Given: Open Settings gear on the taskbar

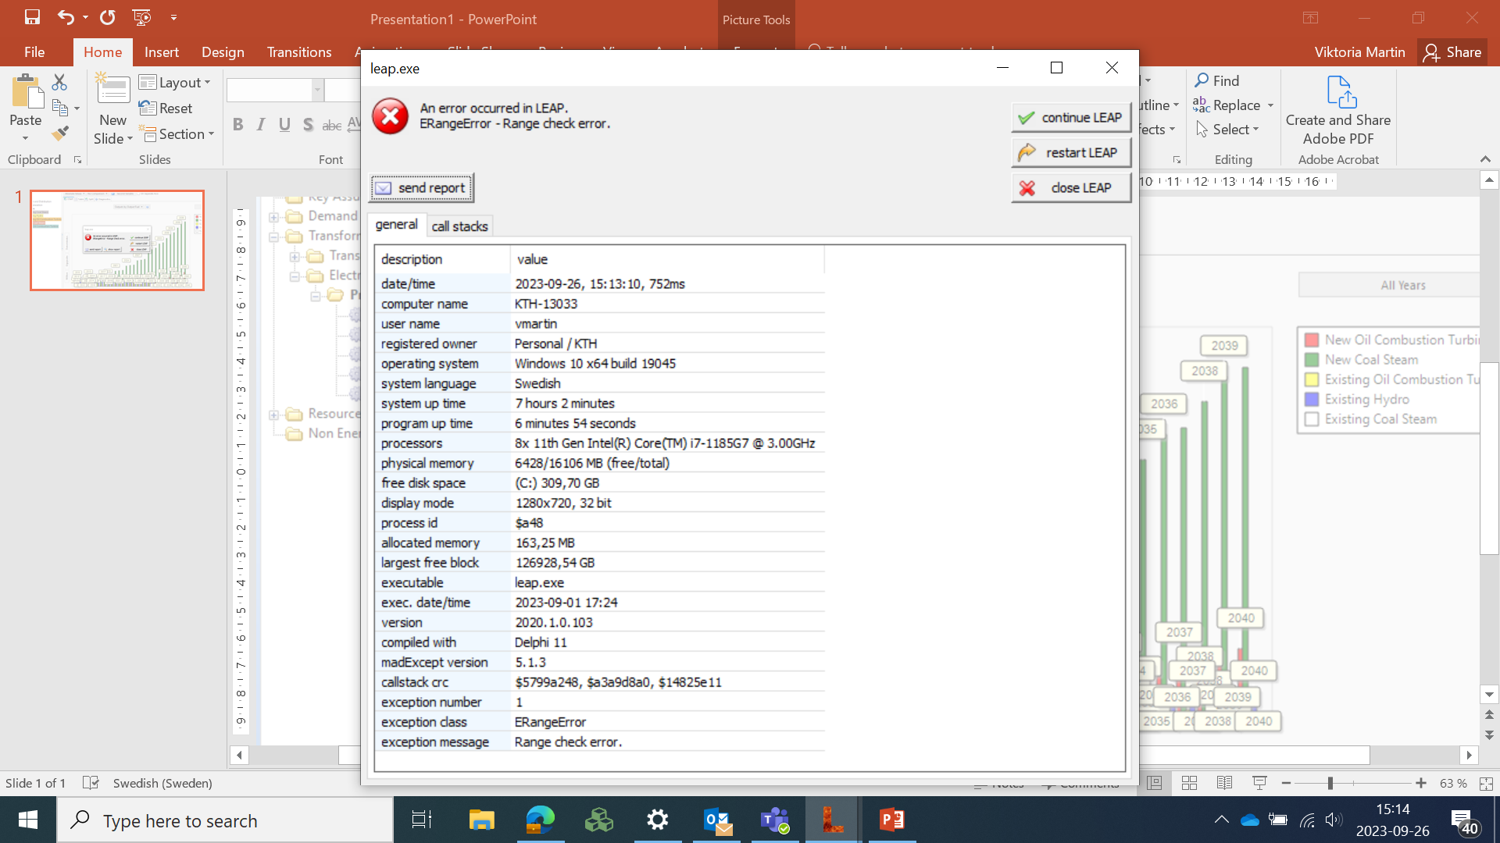Looking at the screenshot, I should coord(657,820).
